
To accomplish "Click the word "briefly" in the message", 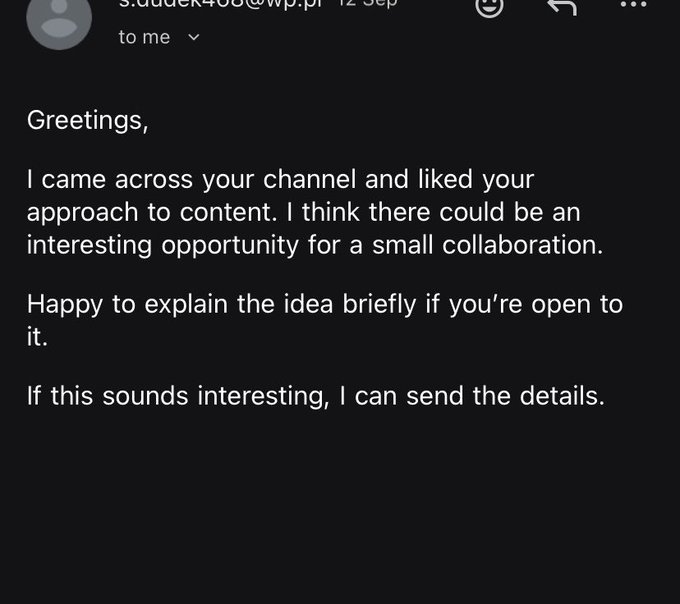I will (x=379, y=305).
